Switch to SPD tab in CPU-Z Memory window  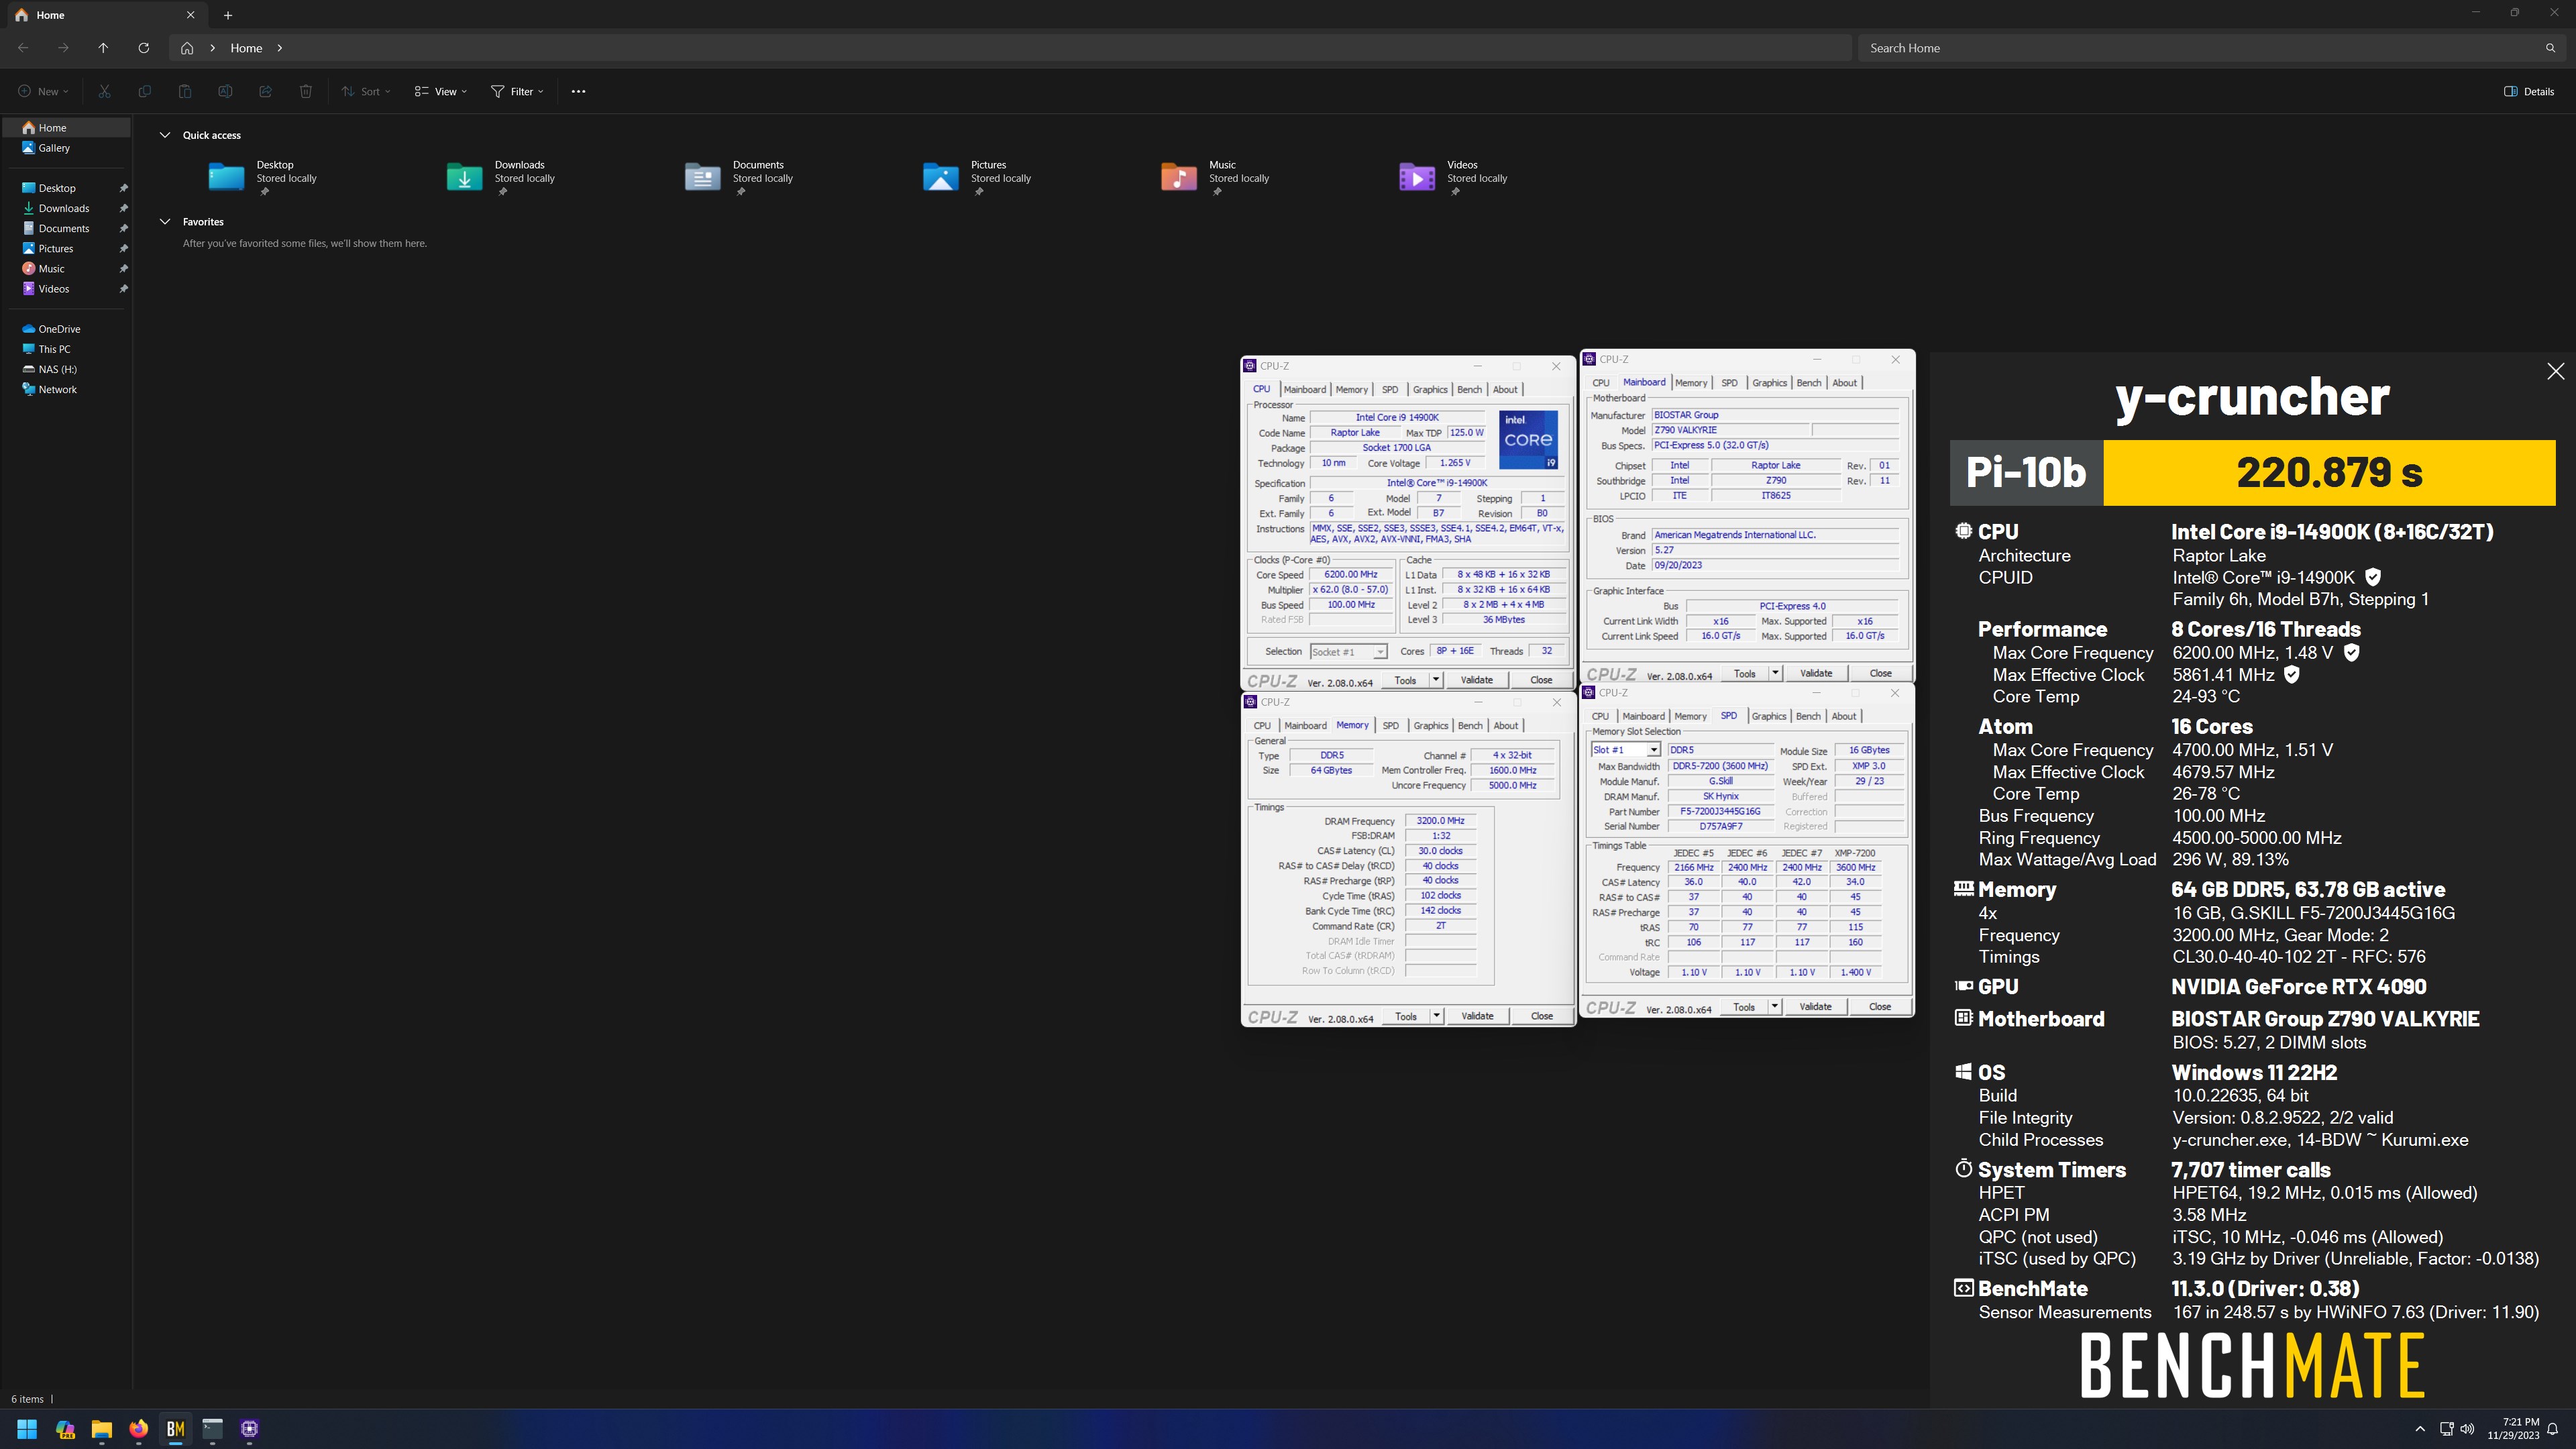[x=1390, y=726]
